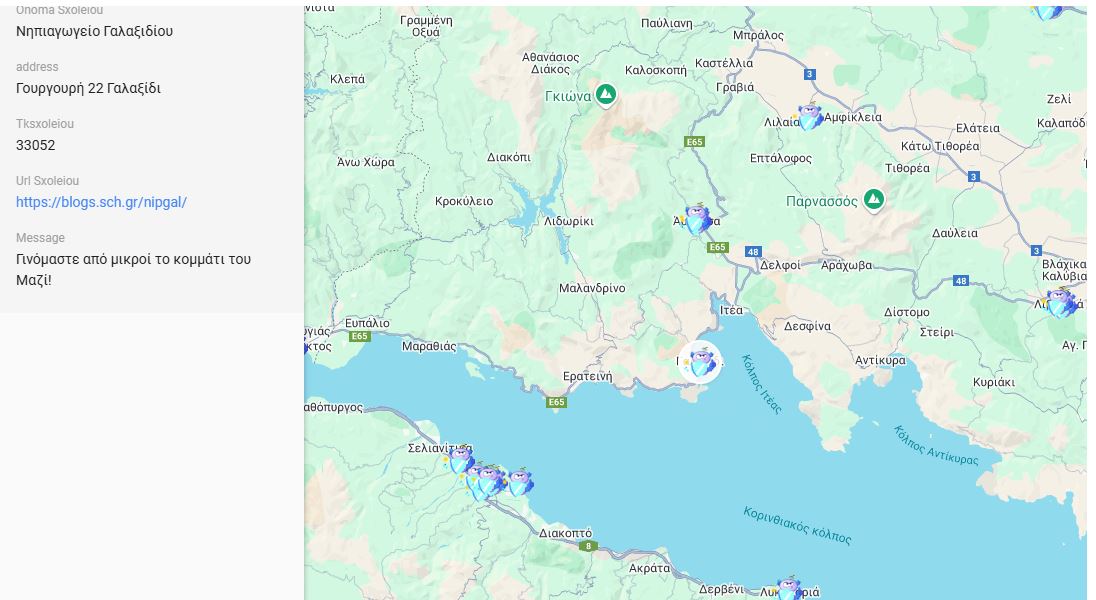
Task: Click the Δελφοί place label
Action: (780, 266)
